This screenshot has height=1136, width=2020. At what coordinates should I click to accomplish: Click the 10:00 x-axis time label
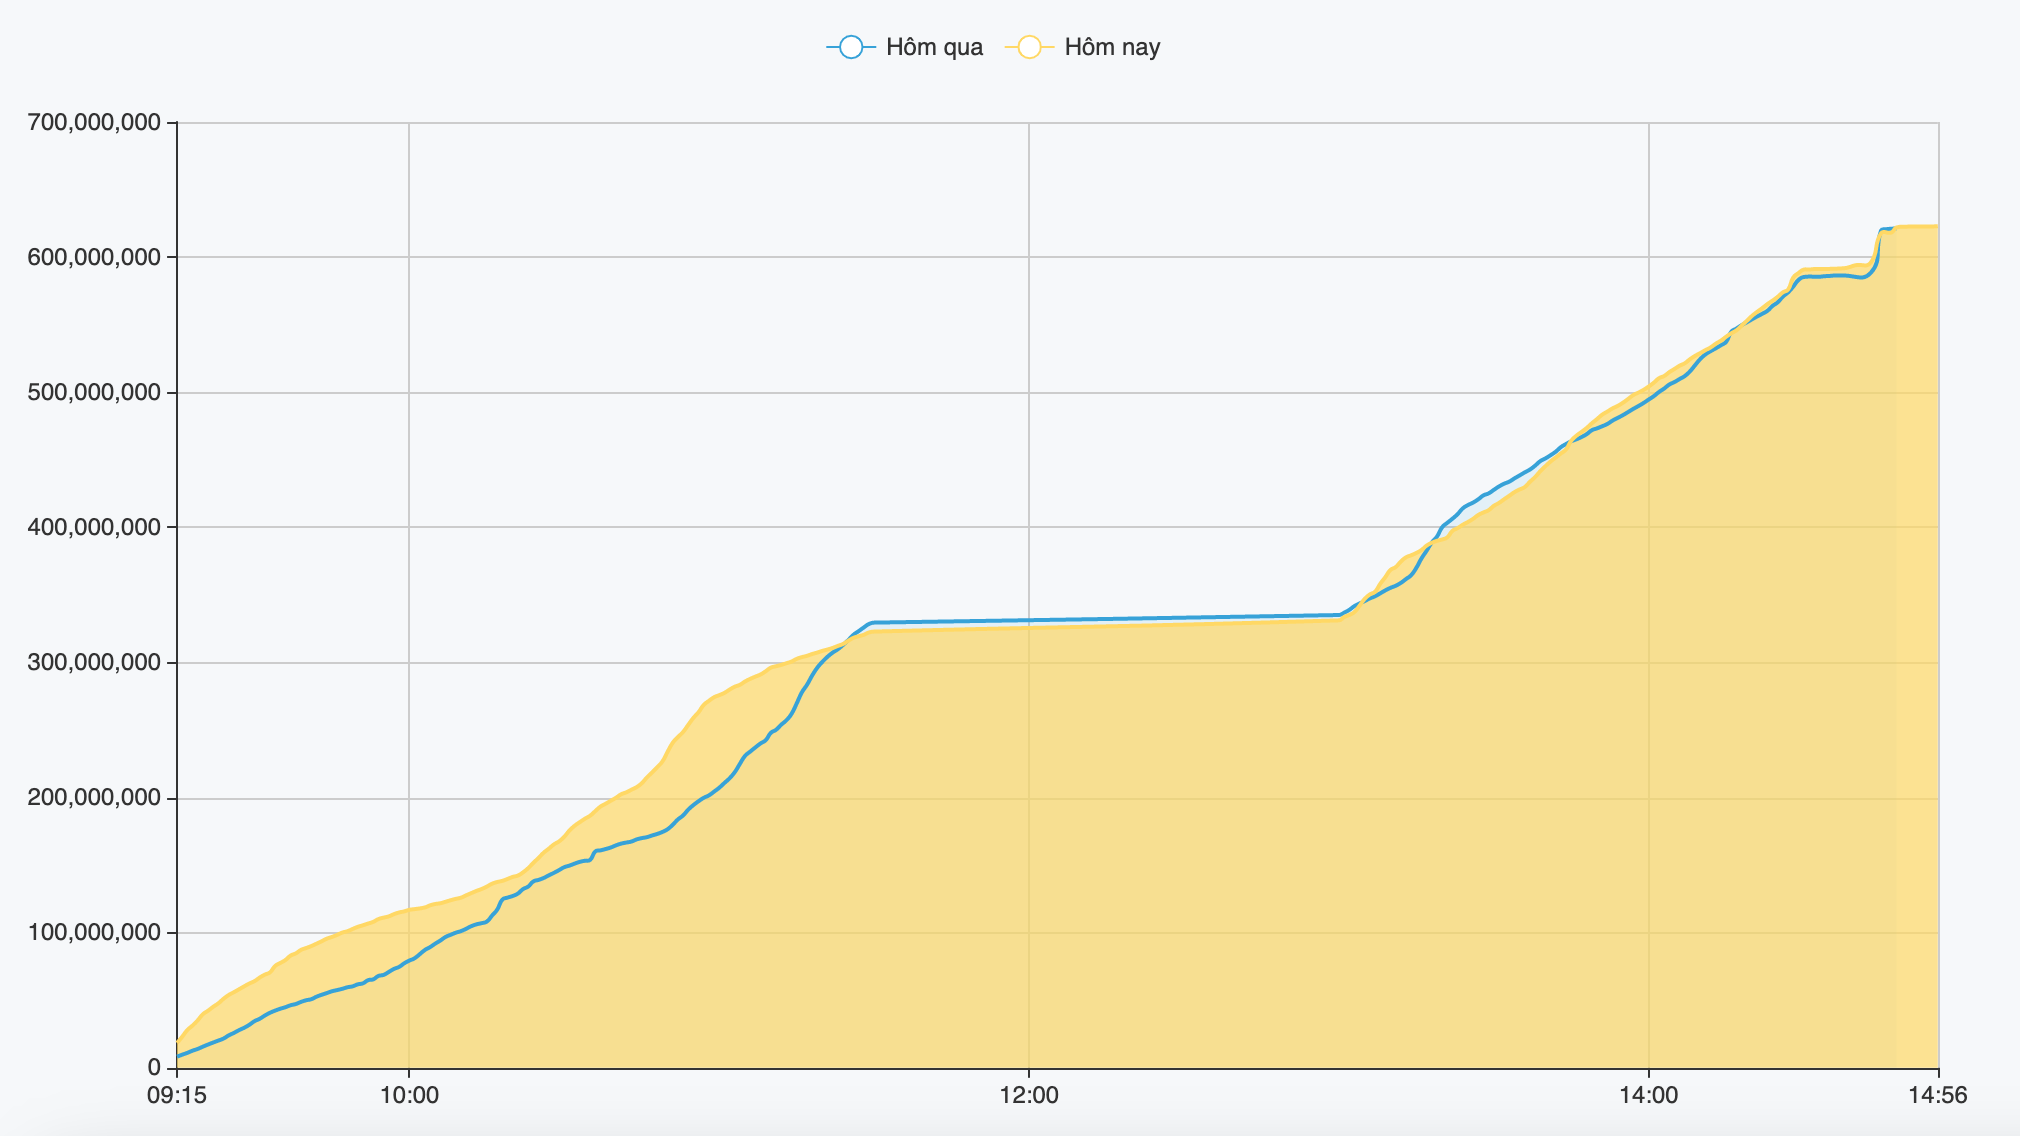(x=409, y=1095)
